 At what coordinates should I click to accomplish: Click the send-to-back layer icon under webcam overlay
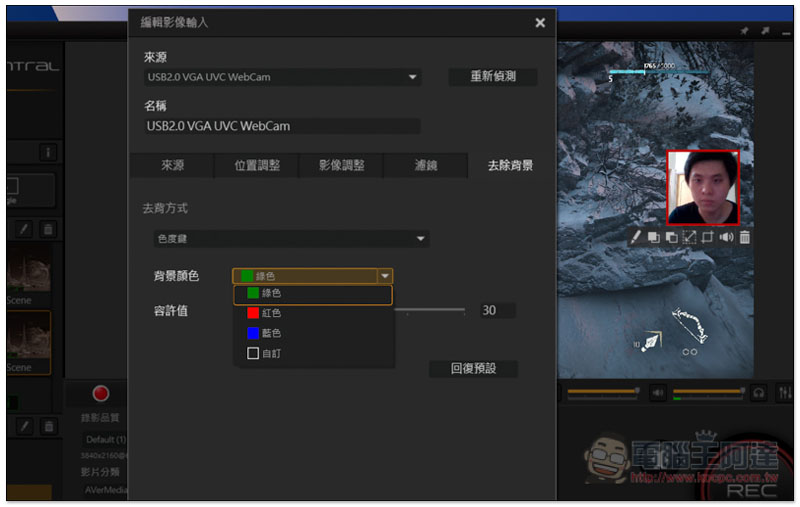click(671, 237)
